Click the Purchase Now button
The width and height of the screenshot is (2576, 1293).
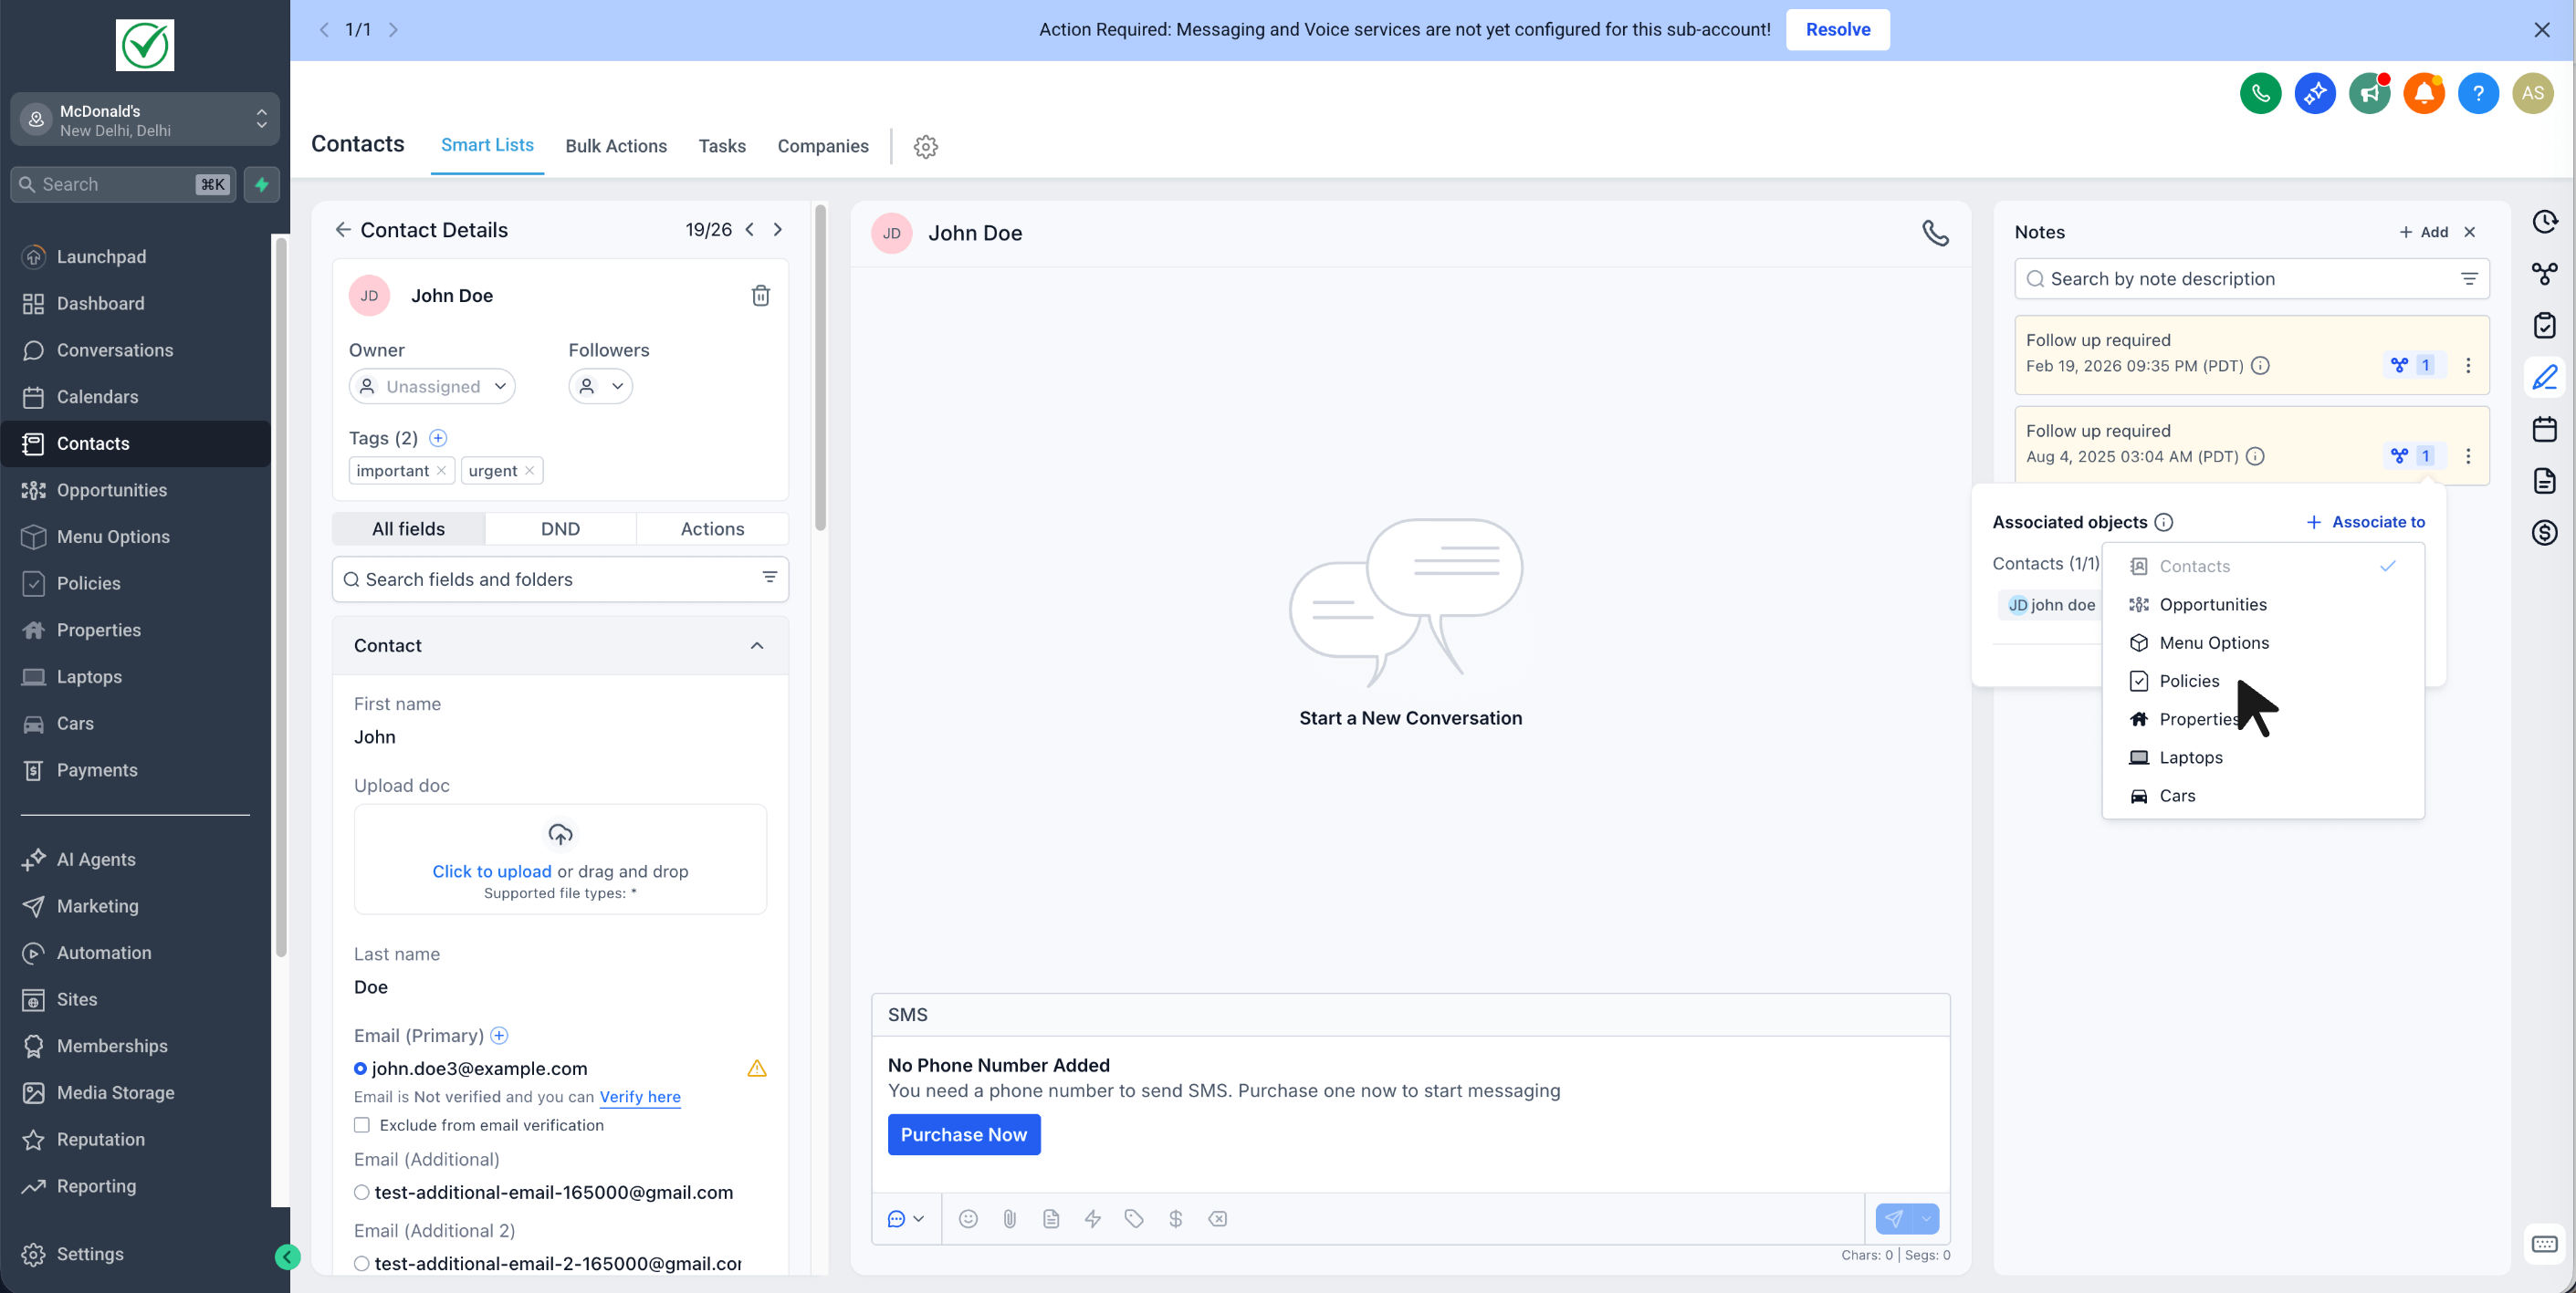coord(963,1135)
